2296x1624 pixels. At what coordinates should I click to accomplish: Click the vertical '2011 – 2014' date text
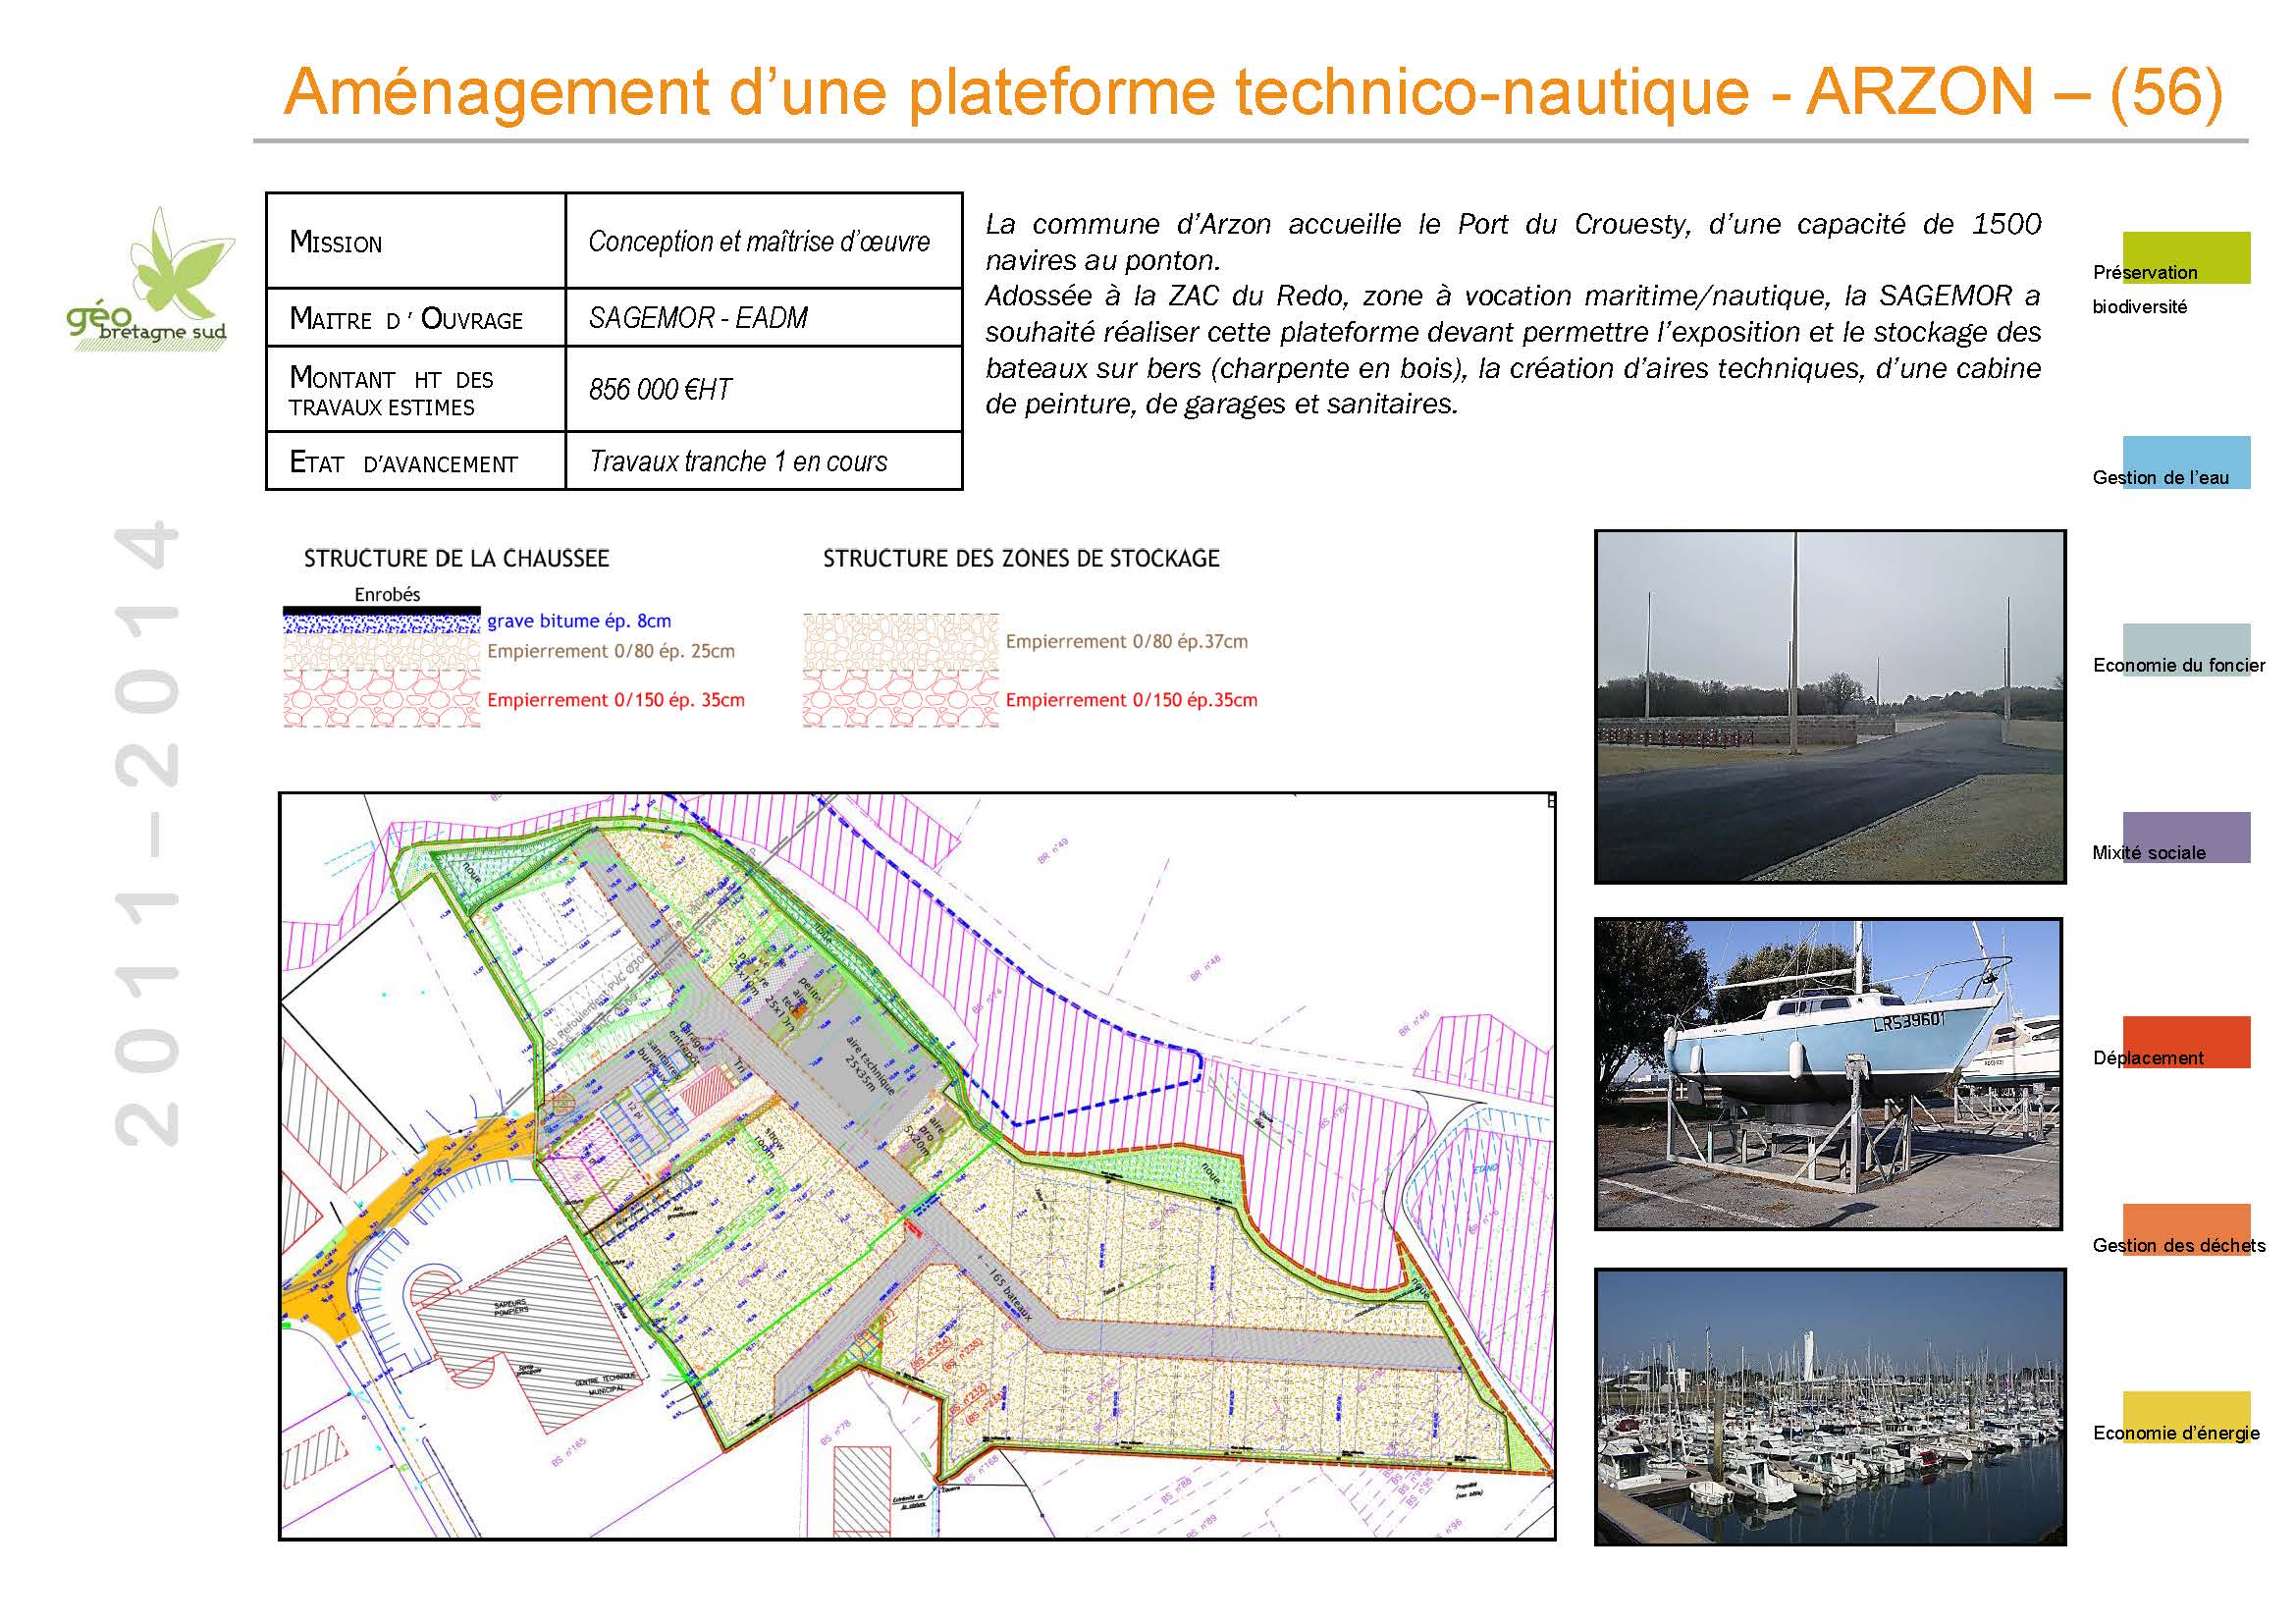pos(146,832)
